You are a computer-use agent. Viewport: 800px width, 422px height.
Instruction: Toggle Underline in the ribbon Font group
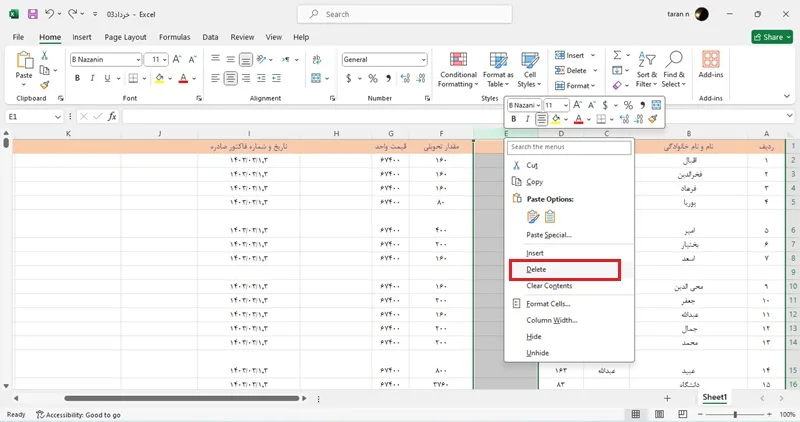[x=107, y=78]
